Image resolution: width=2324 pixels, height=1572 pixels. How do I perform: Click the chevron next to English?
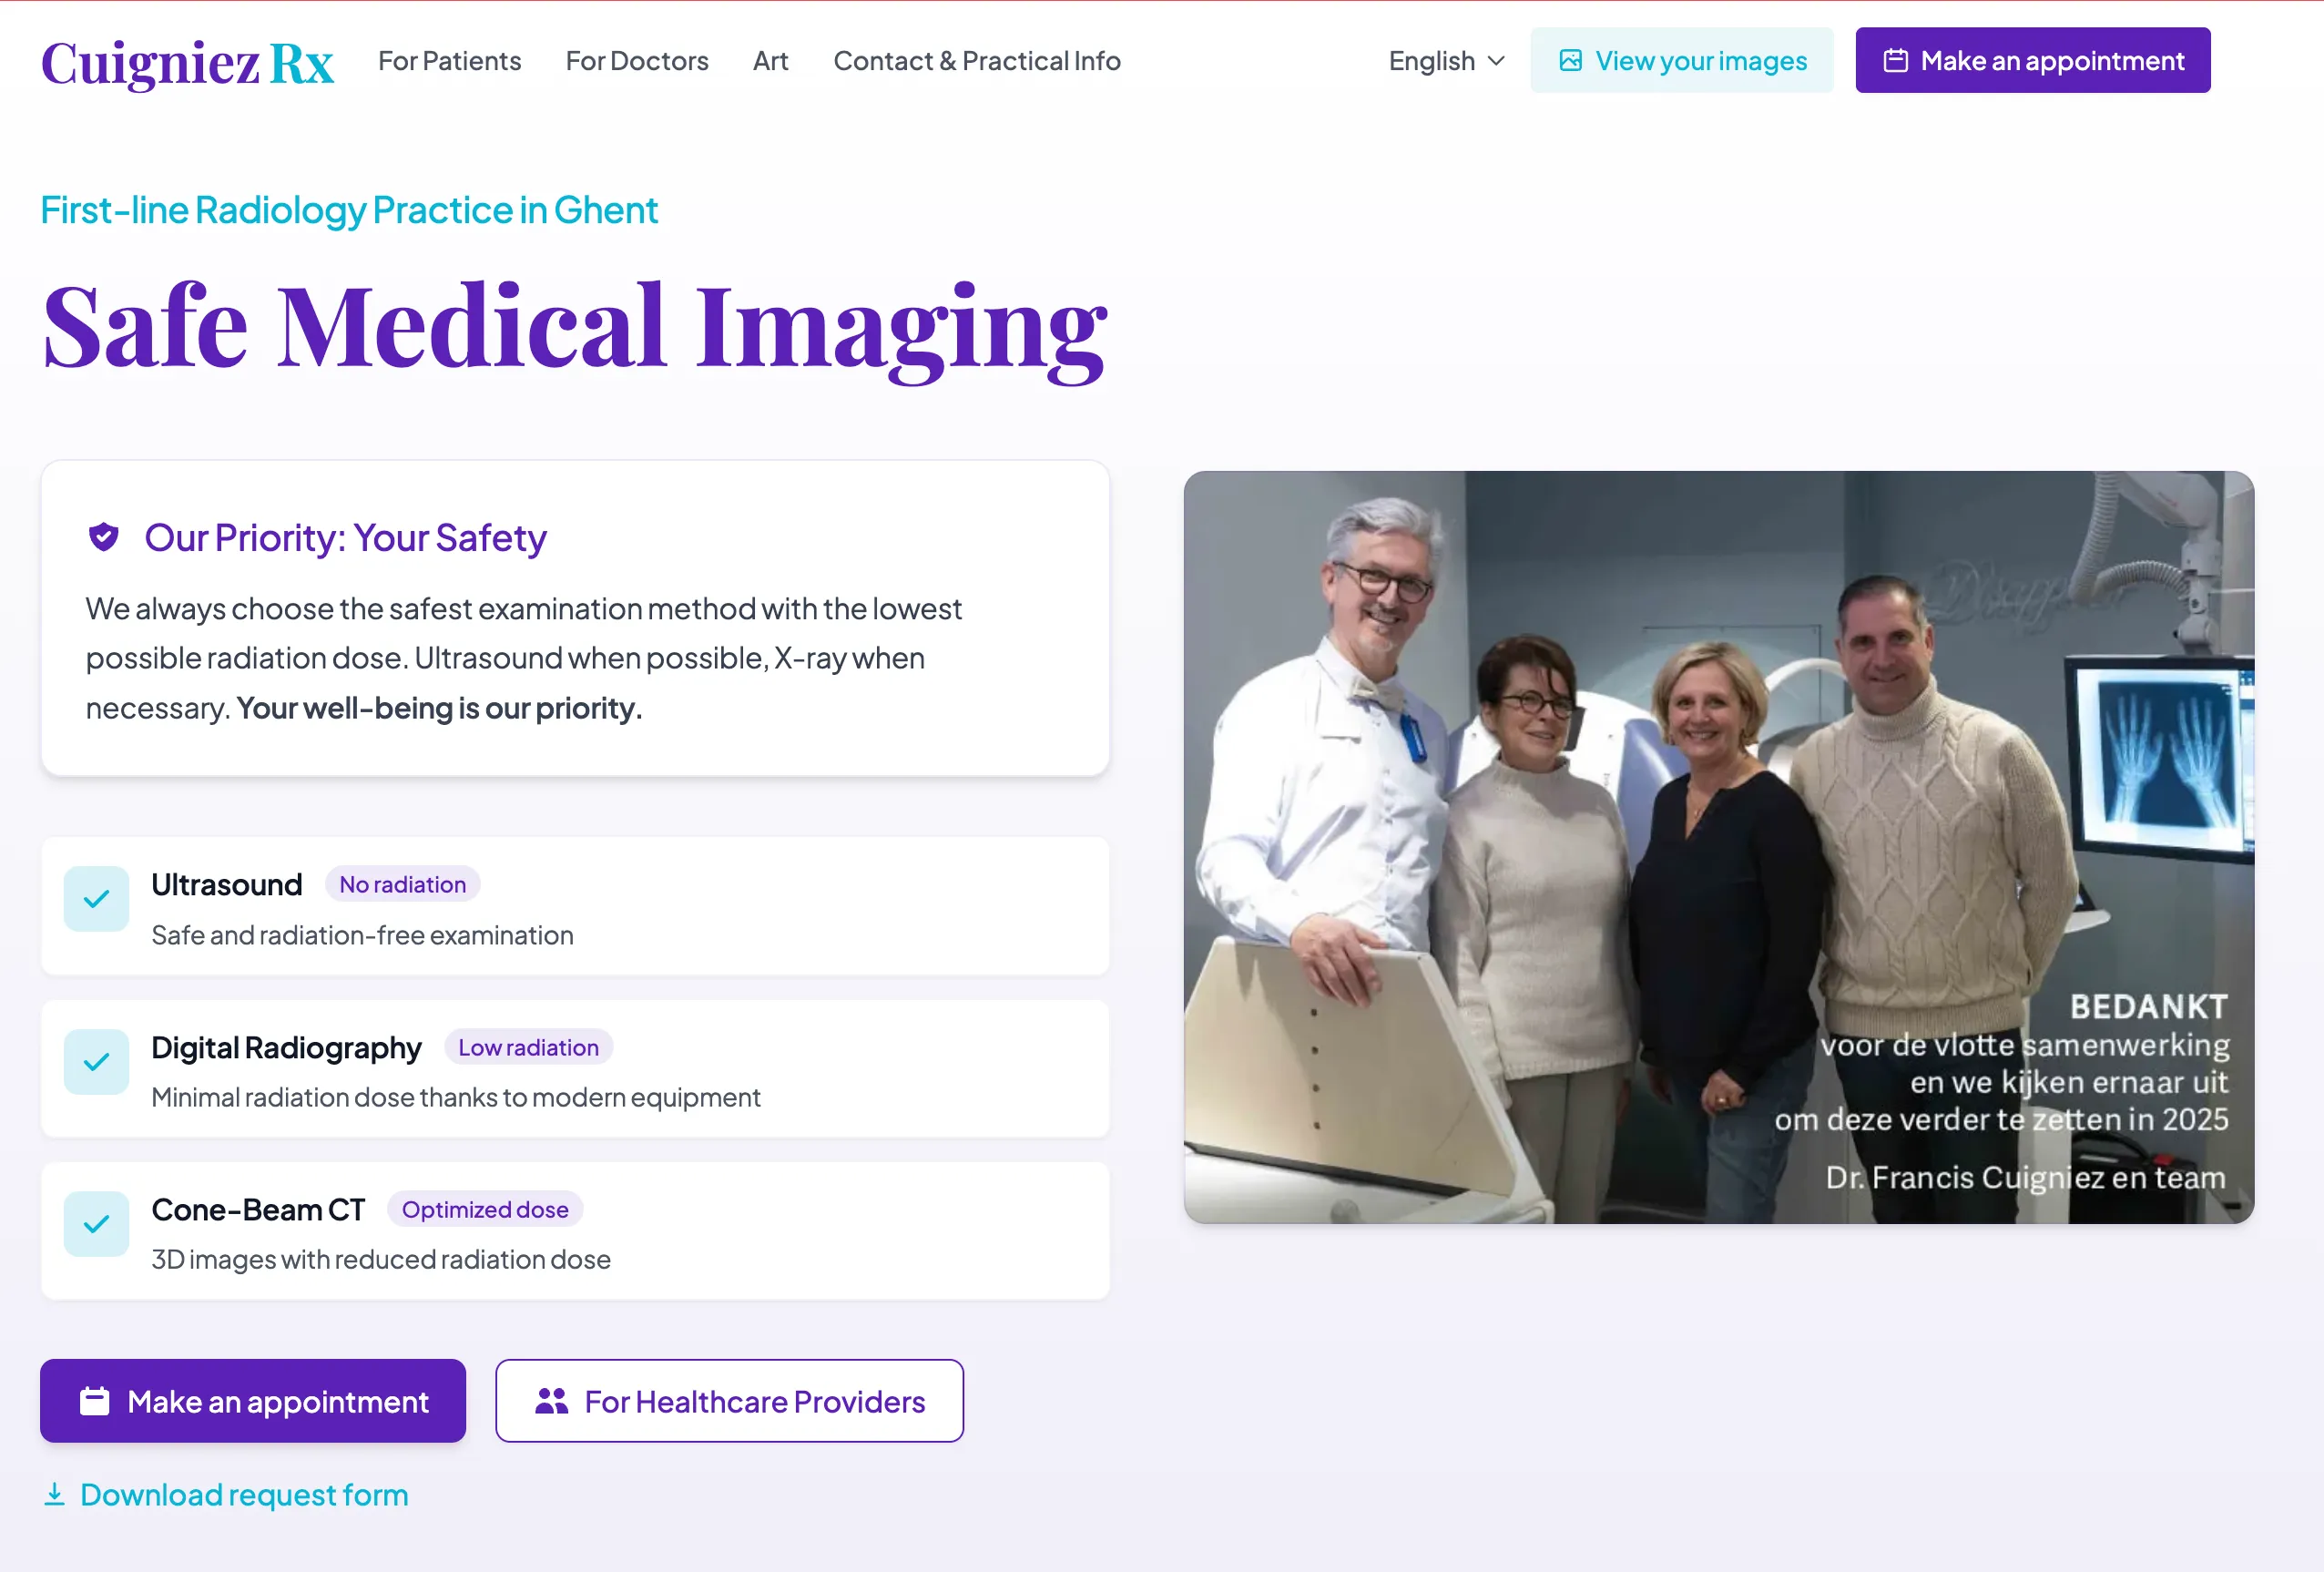point(1496,61)
